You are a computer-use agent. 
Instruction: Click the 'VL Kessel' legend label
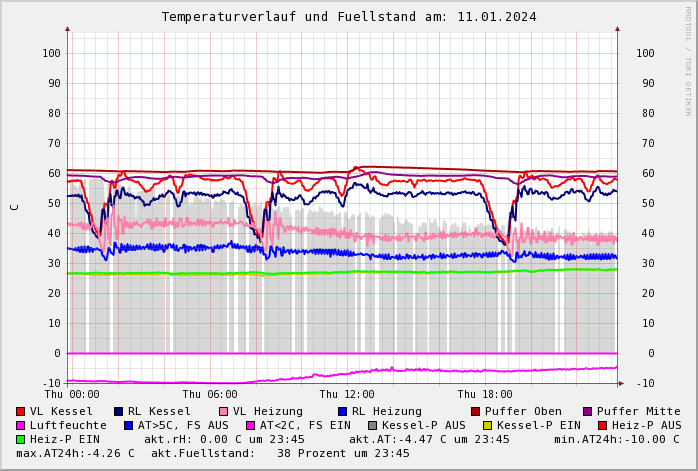click(x=61, y=411)
